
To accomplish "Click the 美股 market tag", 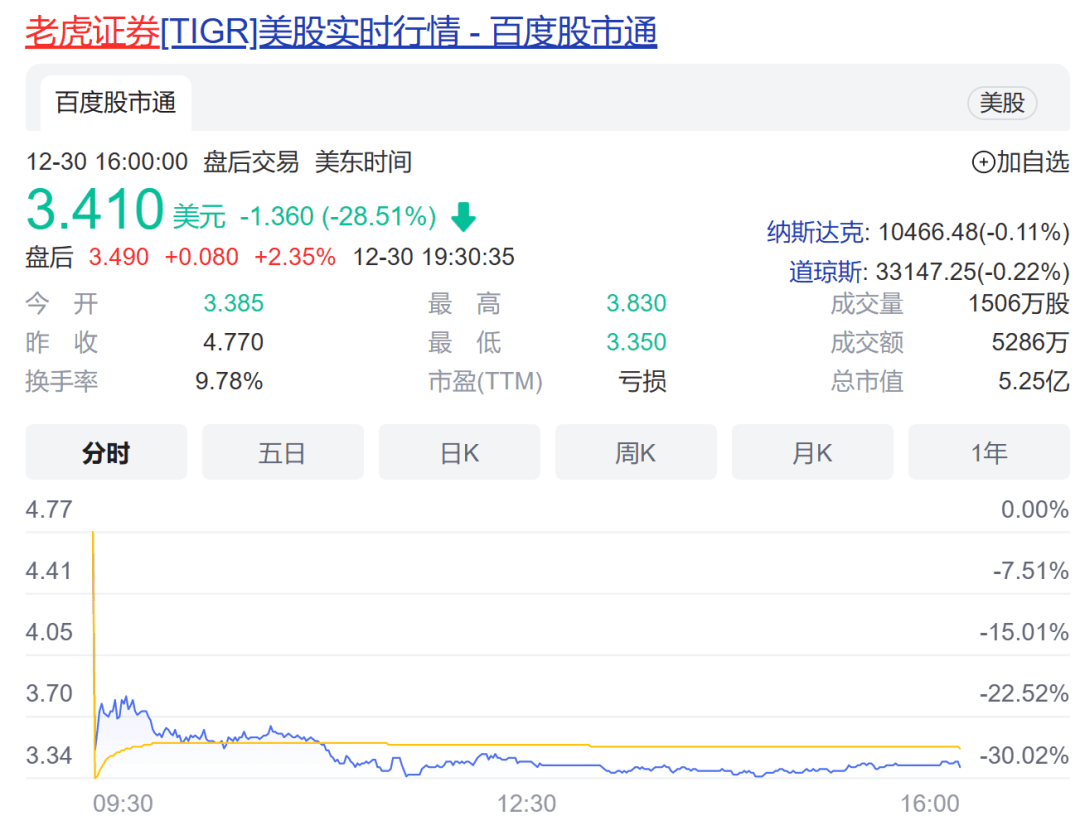I will (x=1002, y=103).
